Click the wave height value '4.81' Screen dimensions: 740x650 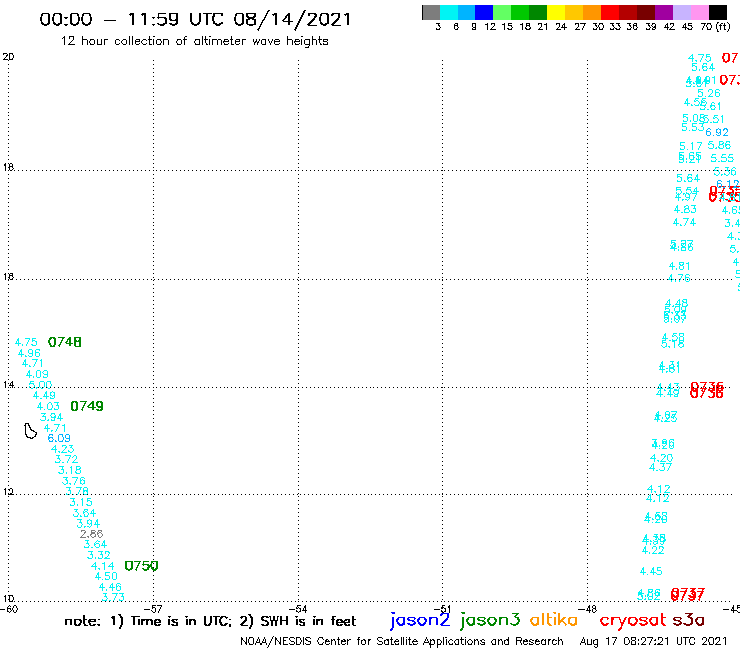click(680, 266)
